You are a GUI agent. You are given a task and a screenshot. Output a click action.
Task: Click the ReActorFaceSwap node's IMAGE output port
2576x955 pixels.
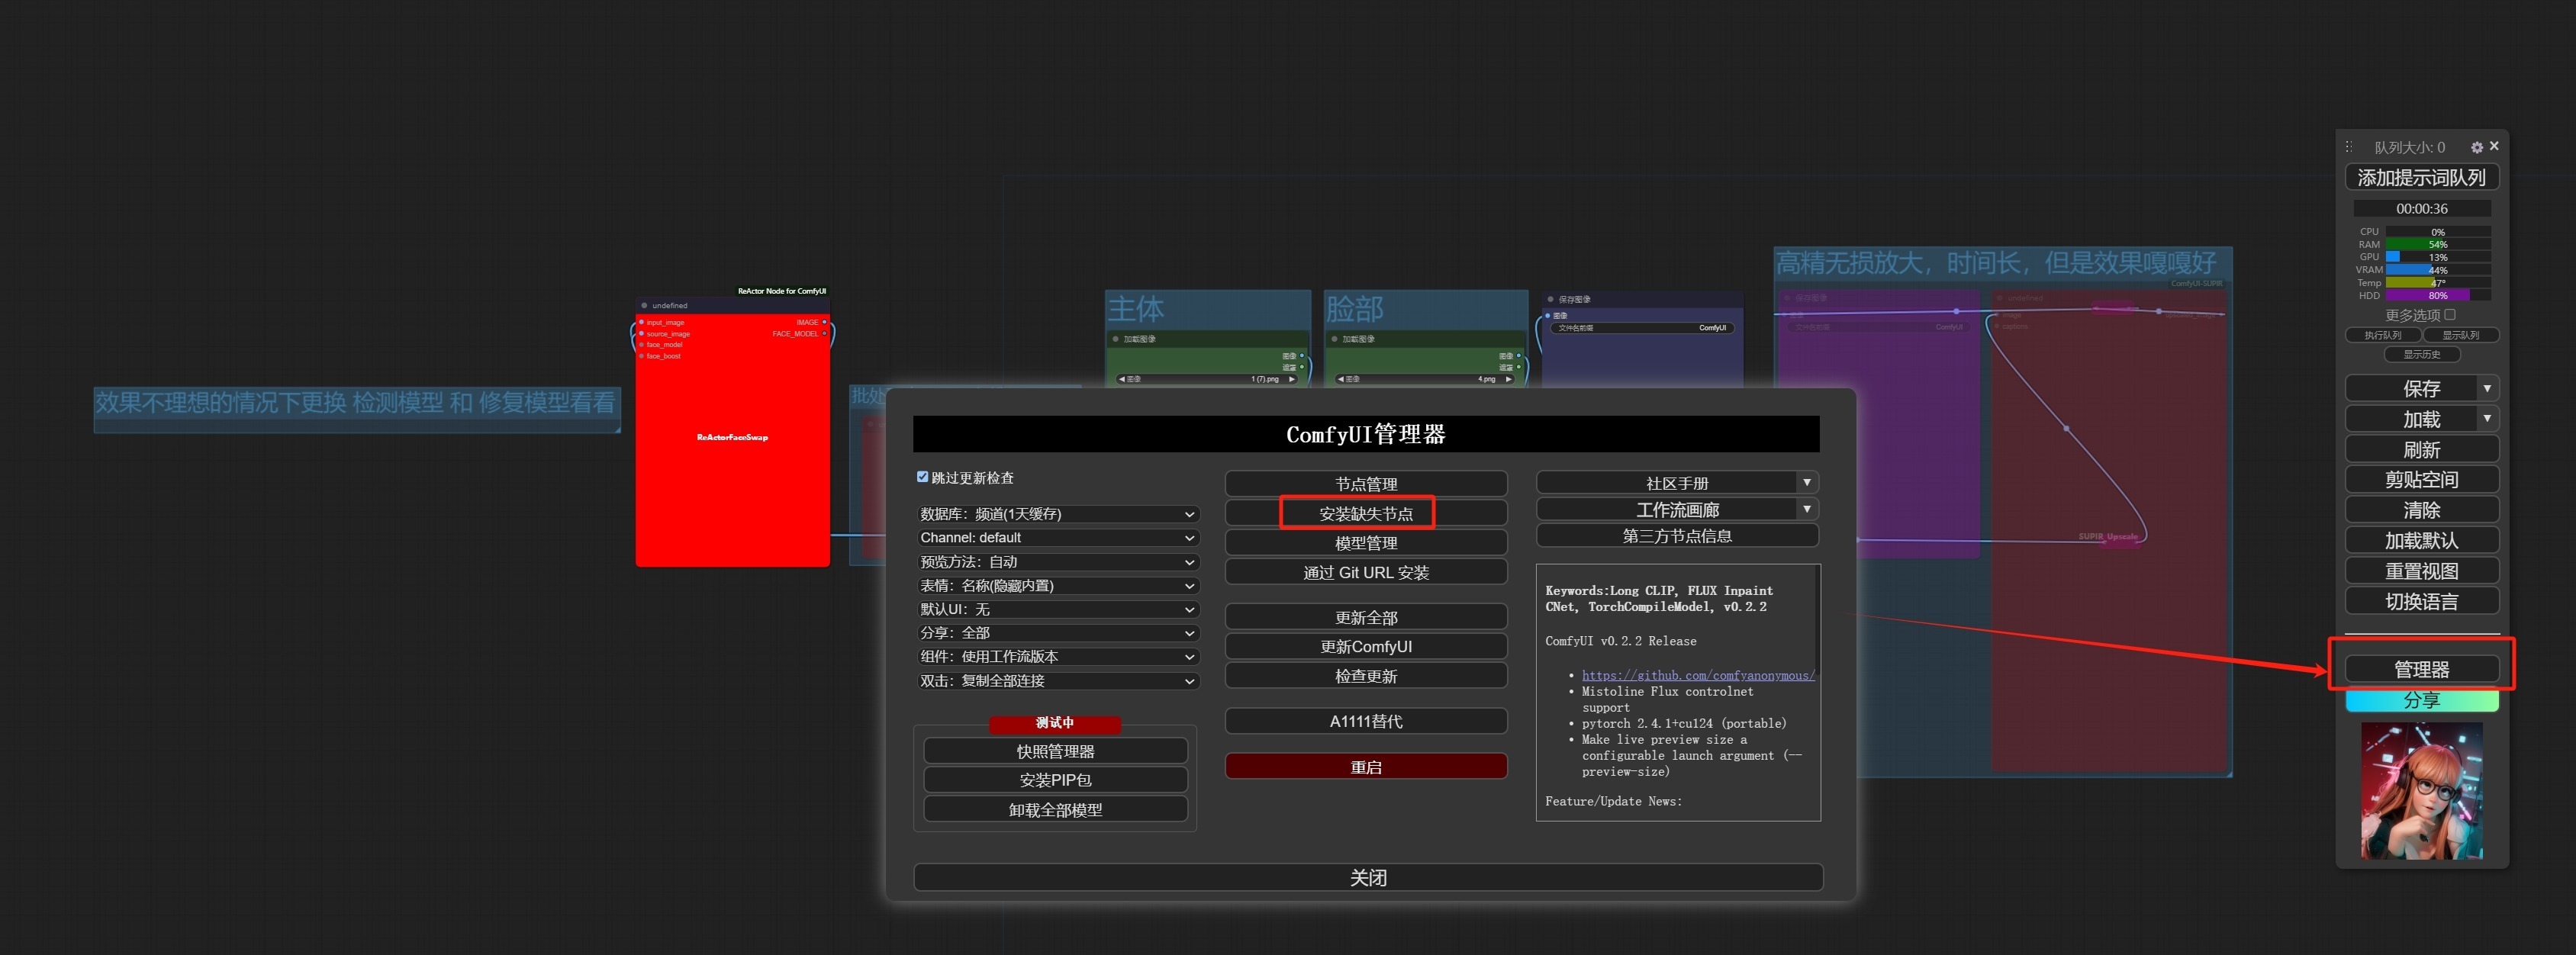coord(824,322)
